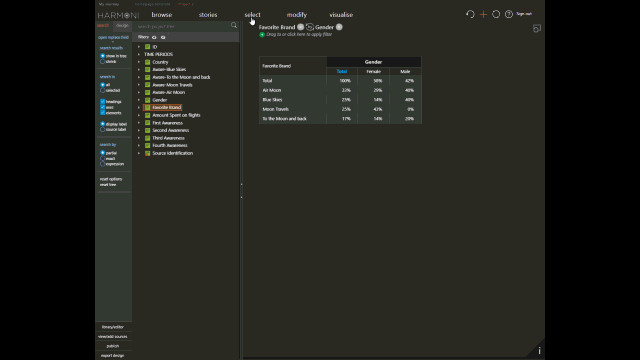Toggle the 'axes' checkbox
The width and height of the screenshot is (640, 360).
[102, 107]
